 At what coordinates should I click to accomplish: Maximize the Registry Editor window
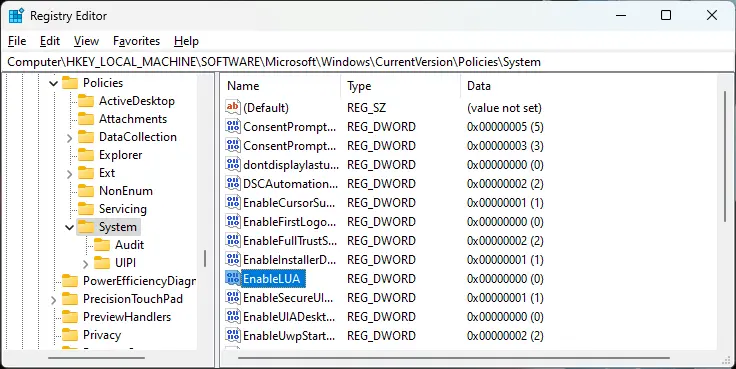point(666,15)
